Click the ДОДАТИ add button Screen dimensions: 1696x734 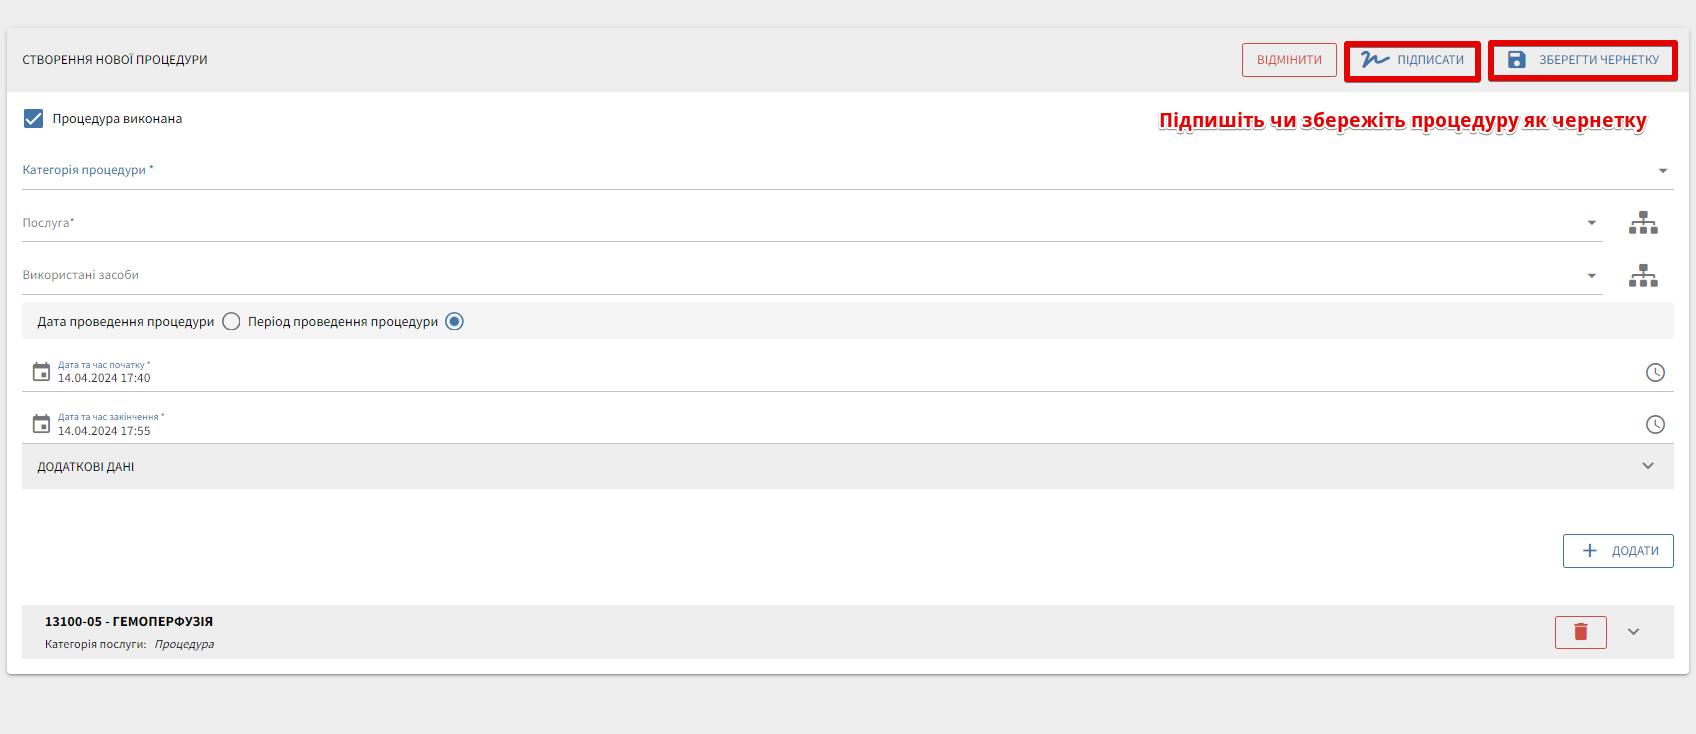point(1617,551)
